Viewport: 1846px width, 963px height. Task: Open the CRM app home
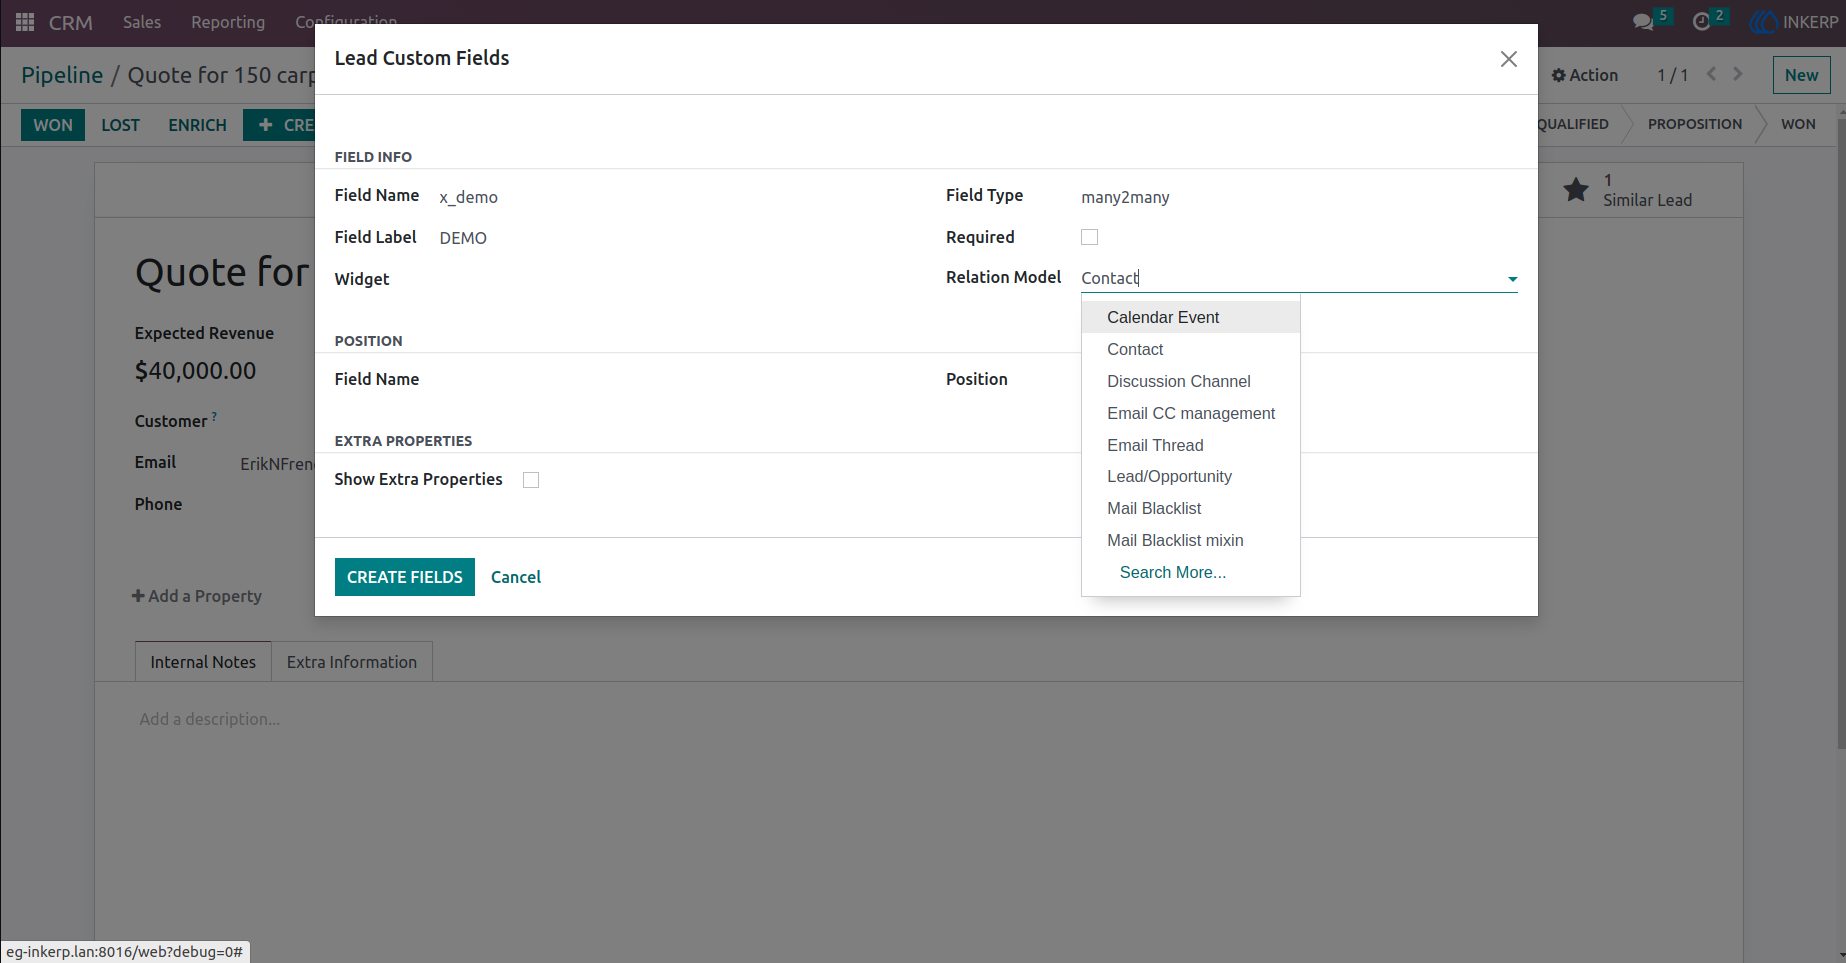[x=71, y=22]
